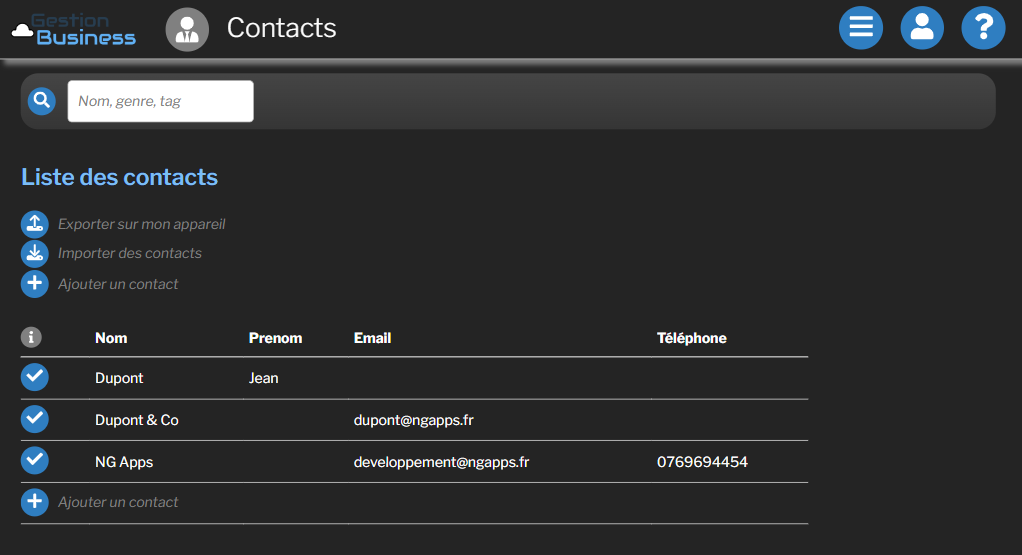Click the Gestion Business logo
This screenshot has height=555, width=1022.
(x=74, y=29)
